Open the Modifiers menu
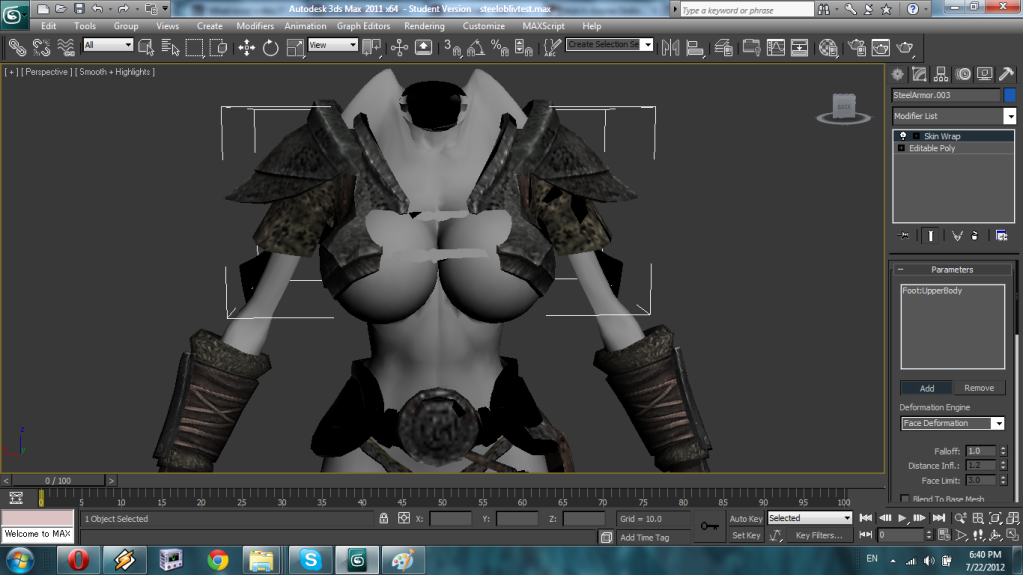Viewport: 1023px width, 575px height. coord(255,26)
